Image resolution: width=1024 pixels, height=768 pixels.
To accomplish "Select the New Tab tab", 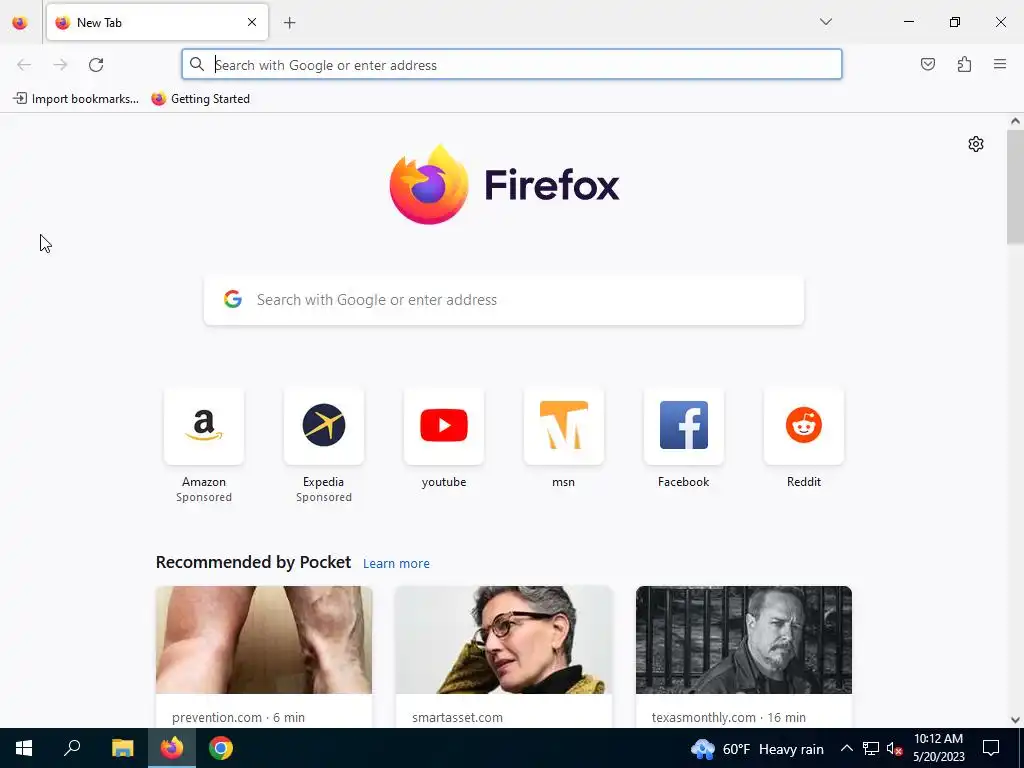I will coord(157,22).
